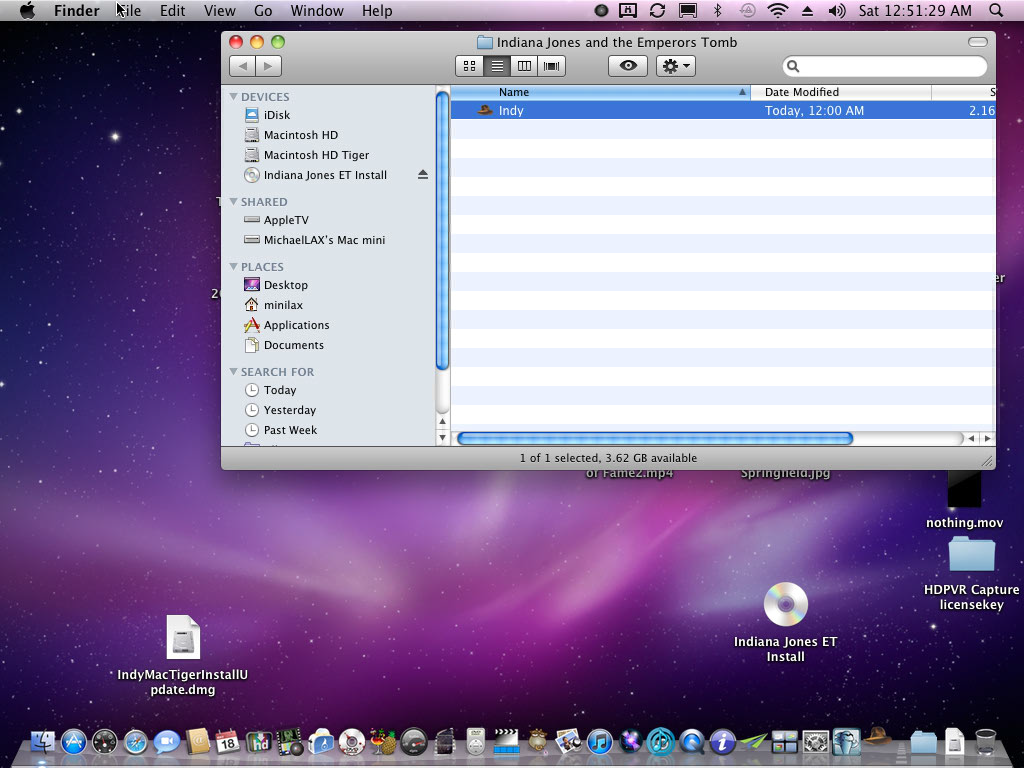Open Safari from the Dock

[x=136, y=742]
